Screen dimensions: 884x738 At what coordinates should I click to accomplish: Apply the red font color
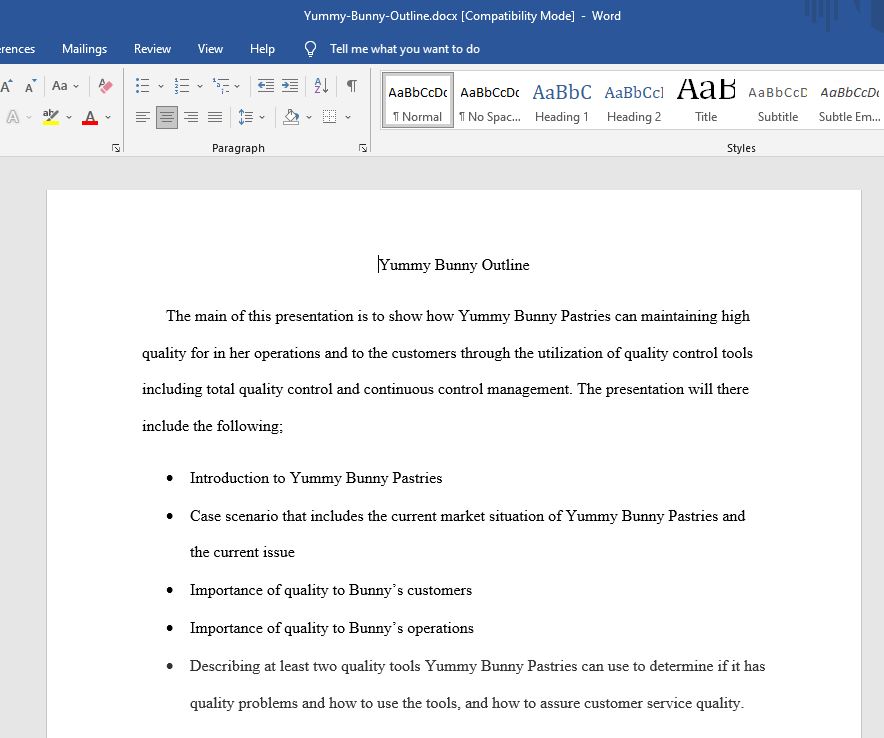tap(90, 117)
